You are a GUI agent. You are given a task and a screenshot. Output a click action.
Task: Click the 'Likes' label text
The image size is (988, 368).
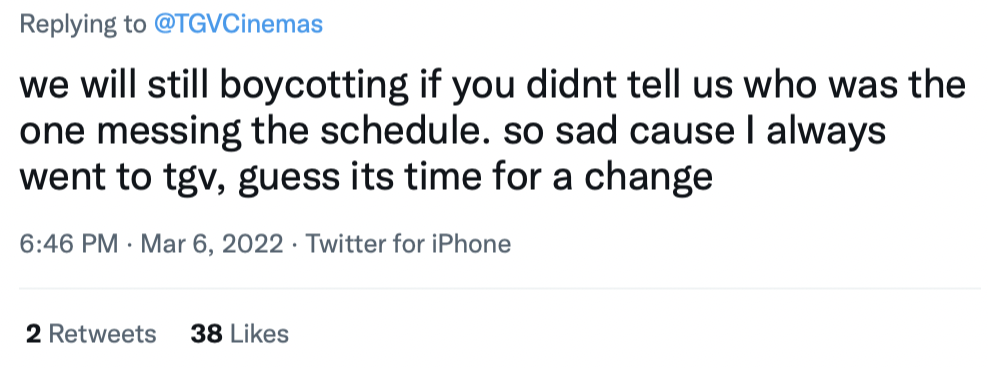point(260,333)
